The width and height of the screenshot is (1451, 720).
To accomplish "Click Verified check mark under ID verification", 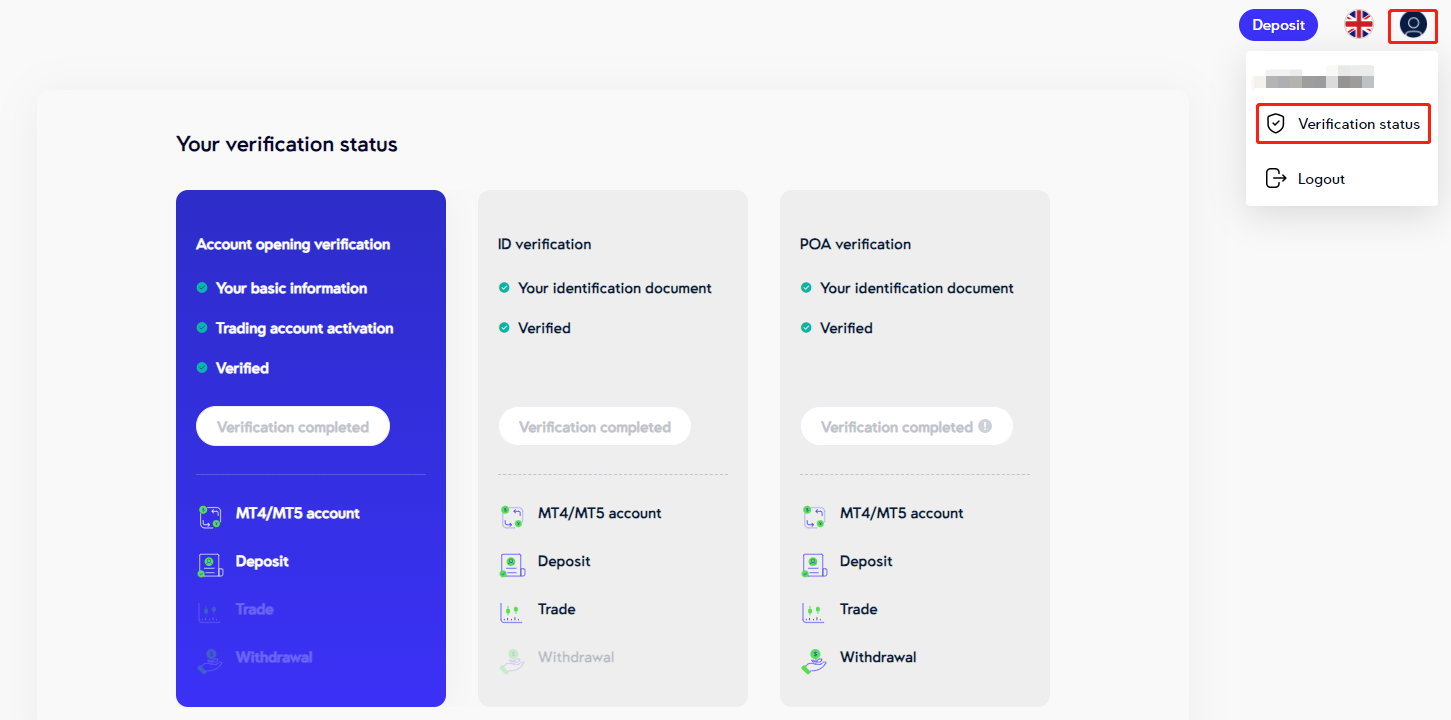I will (x=504, y=328).
